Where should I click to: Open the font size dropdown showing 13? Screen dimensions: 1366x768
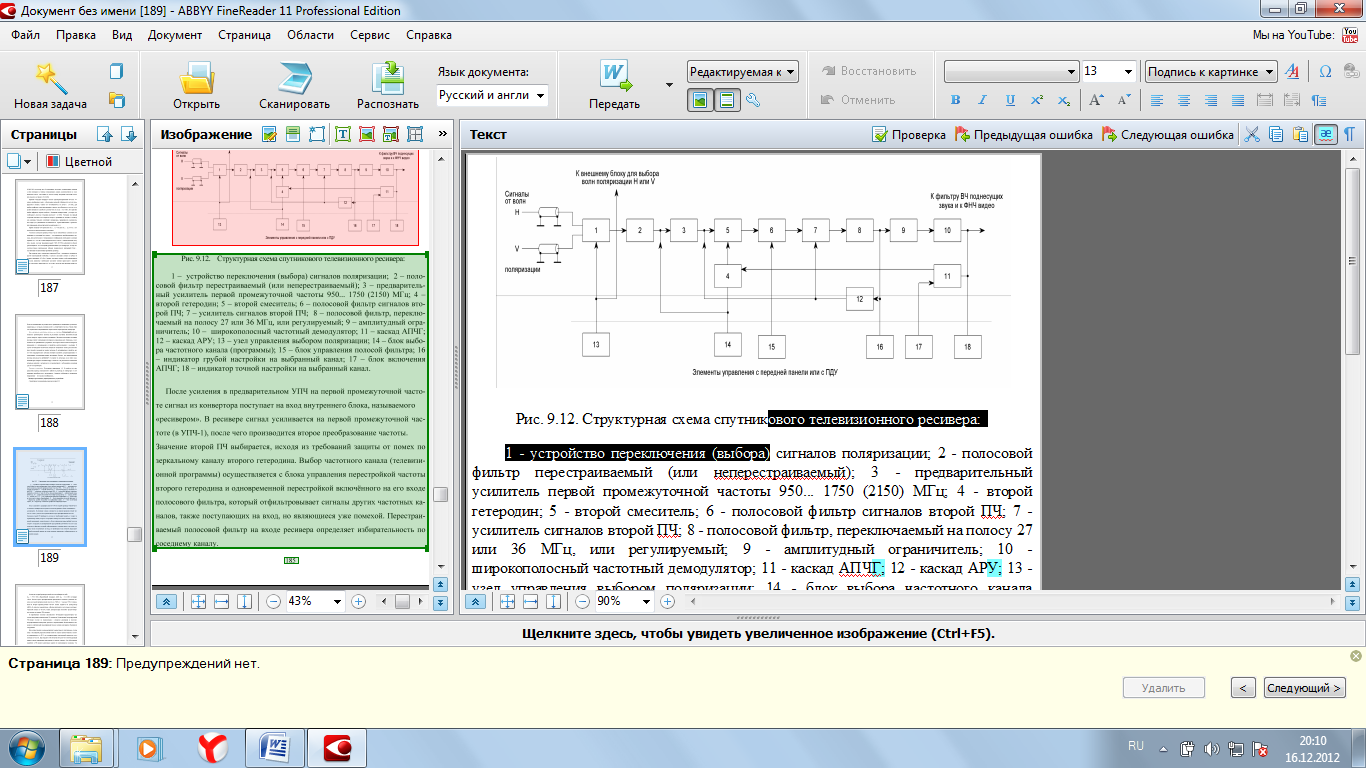tap(1128, 72)
